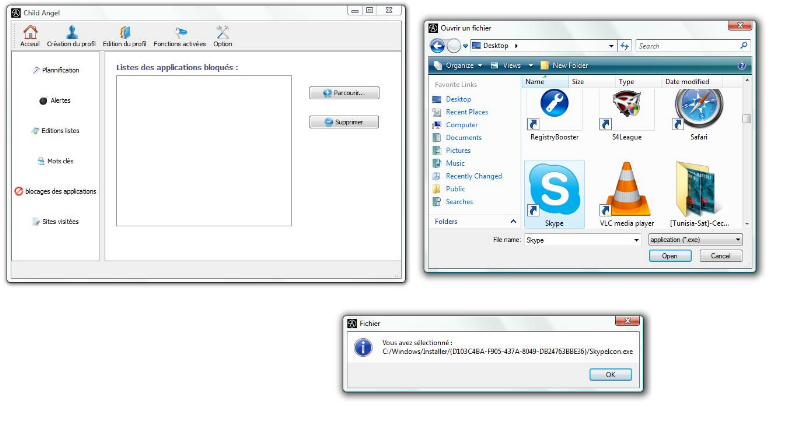Click the forward navigation arrow in the file dialog
This screenshot has height=437, width=800.
click(x=453, y=46)
